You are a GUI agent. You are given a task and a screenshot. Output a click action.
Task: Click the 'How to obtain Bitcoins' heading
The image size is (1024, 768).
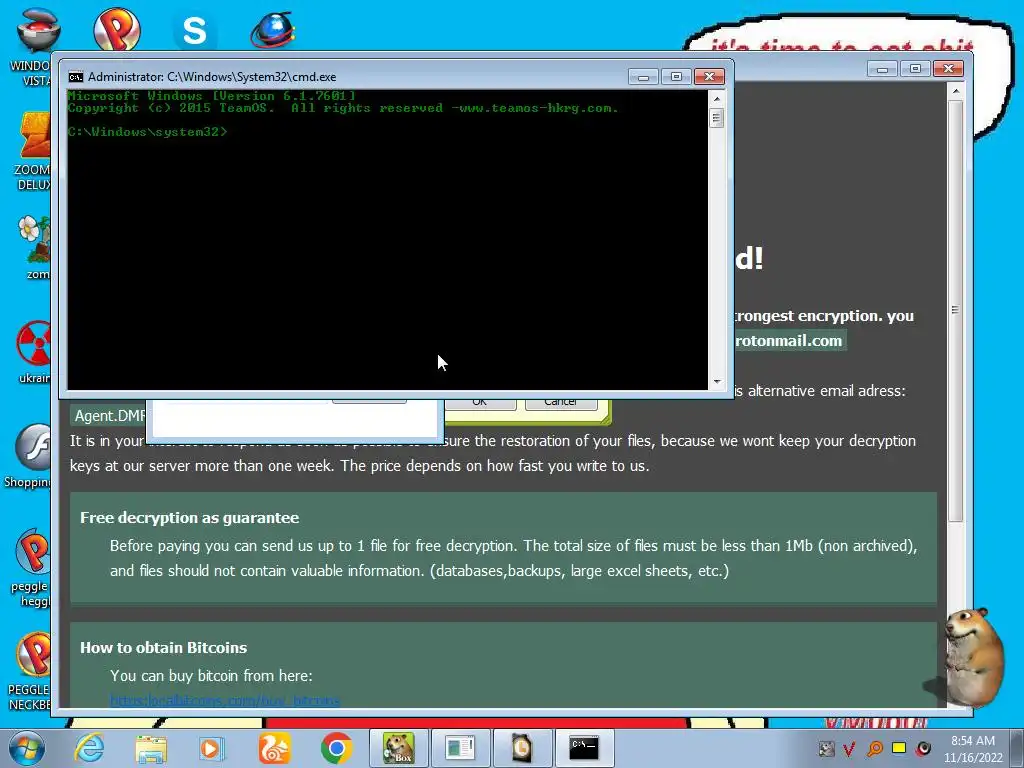pyautogui.click(x=163, y=648)
